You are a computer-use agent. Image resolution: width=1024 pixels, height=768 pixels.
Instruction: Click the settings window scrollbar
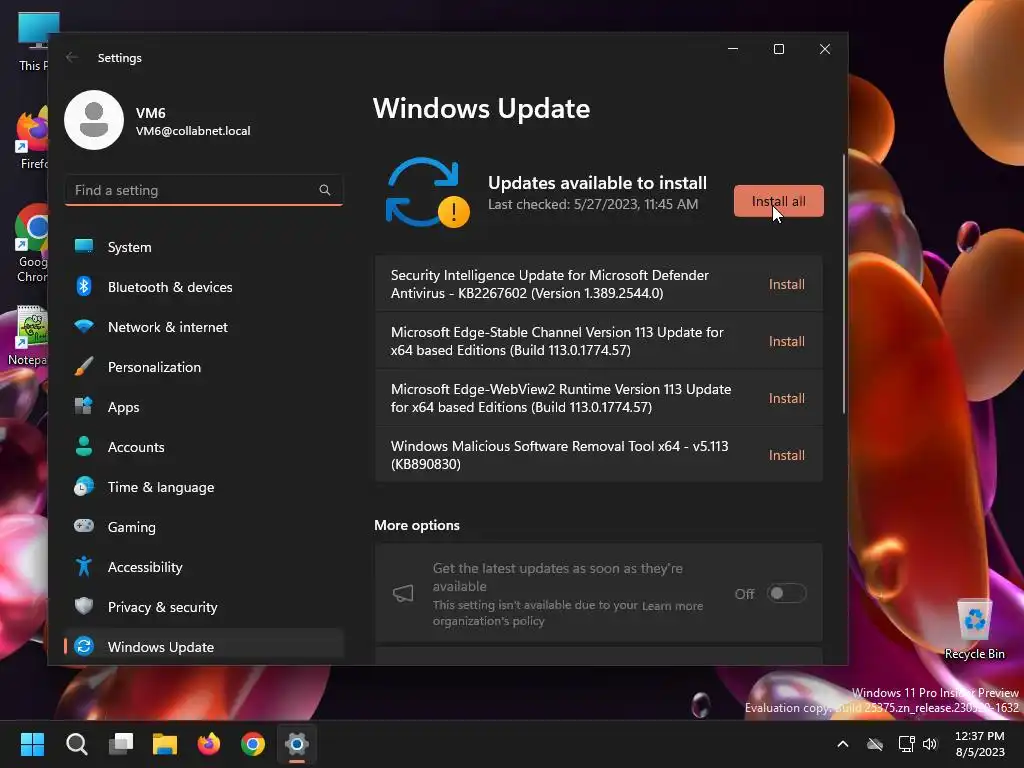(x=844, y=284)
